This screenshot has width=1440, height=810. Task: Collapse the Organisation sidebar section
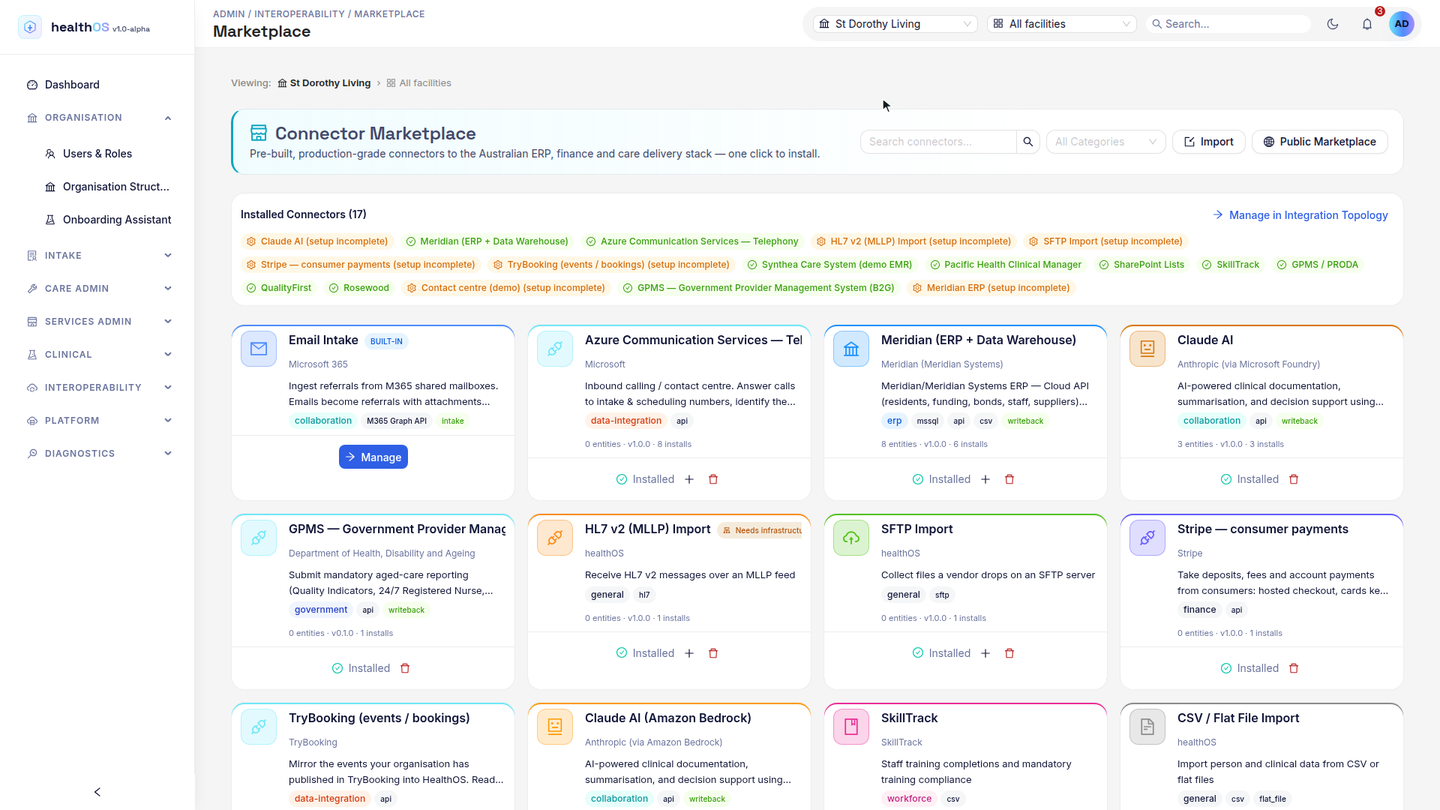(97, 118)
